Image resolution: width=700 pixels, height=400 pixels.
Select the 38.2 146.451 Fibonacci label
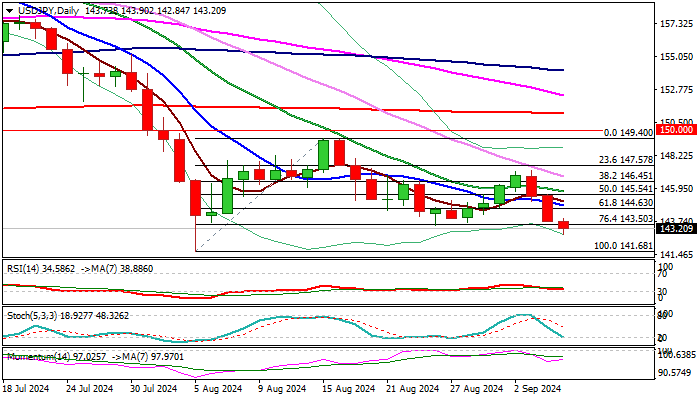(625, 175)
